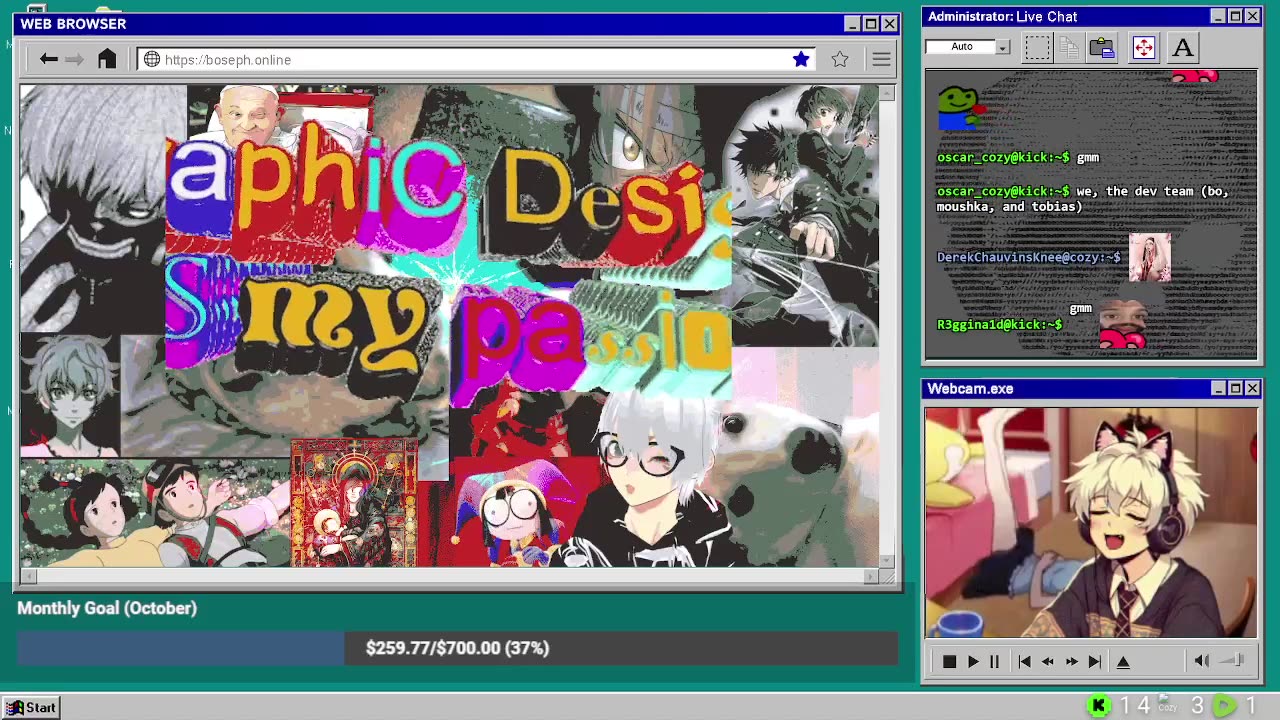
Task: Click the webcam video of cat-eared avatar
Action: (1091, 522)
